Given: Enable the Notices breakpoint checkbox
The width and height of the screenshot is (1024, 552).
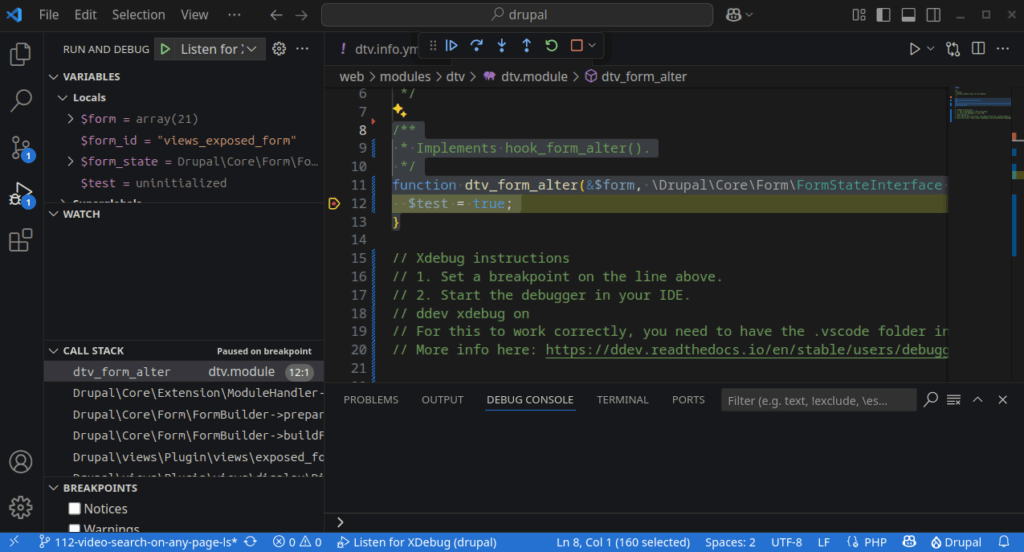Looking at the screenshot, I should click(x=74, y=508).
